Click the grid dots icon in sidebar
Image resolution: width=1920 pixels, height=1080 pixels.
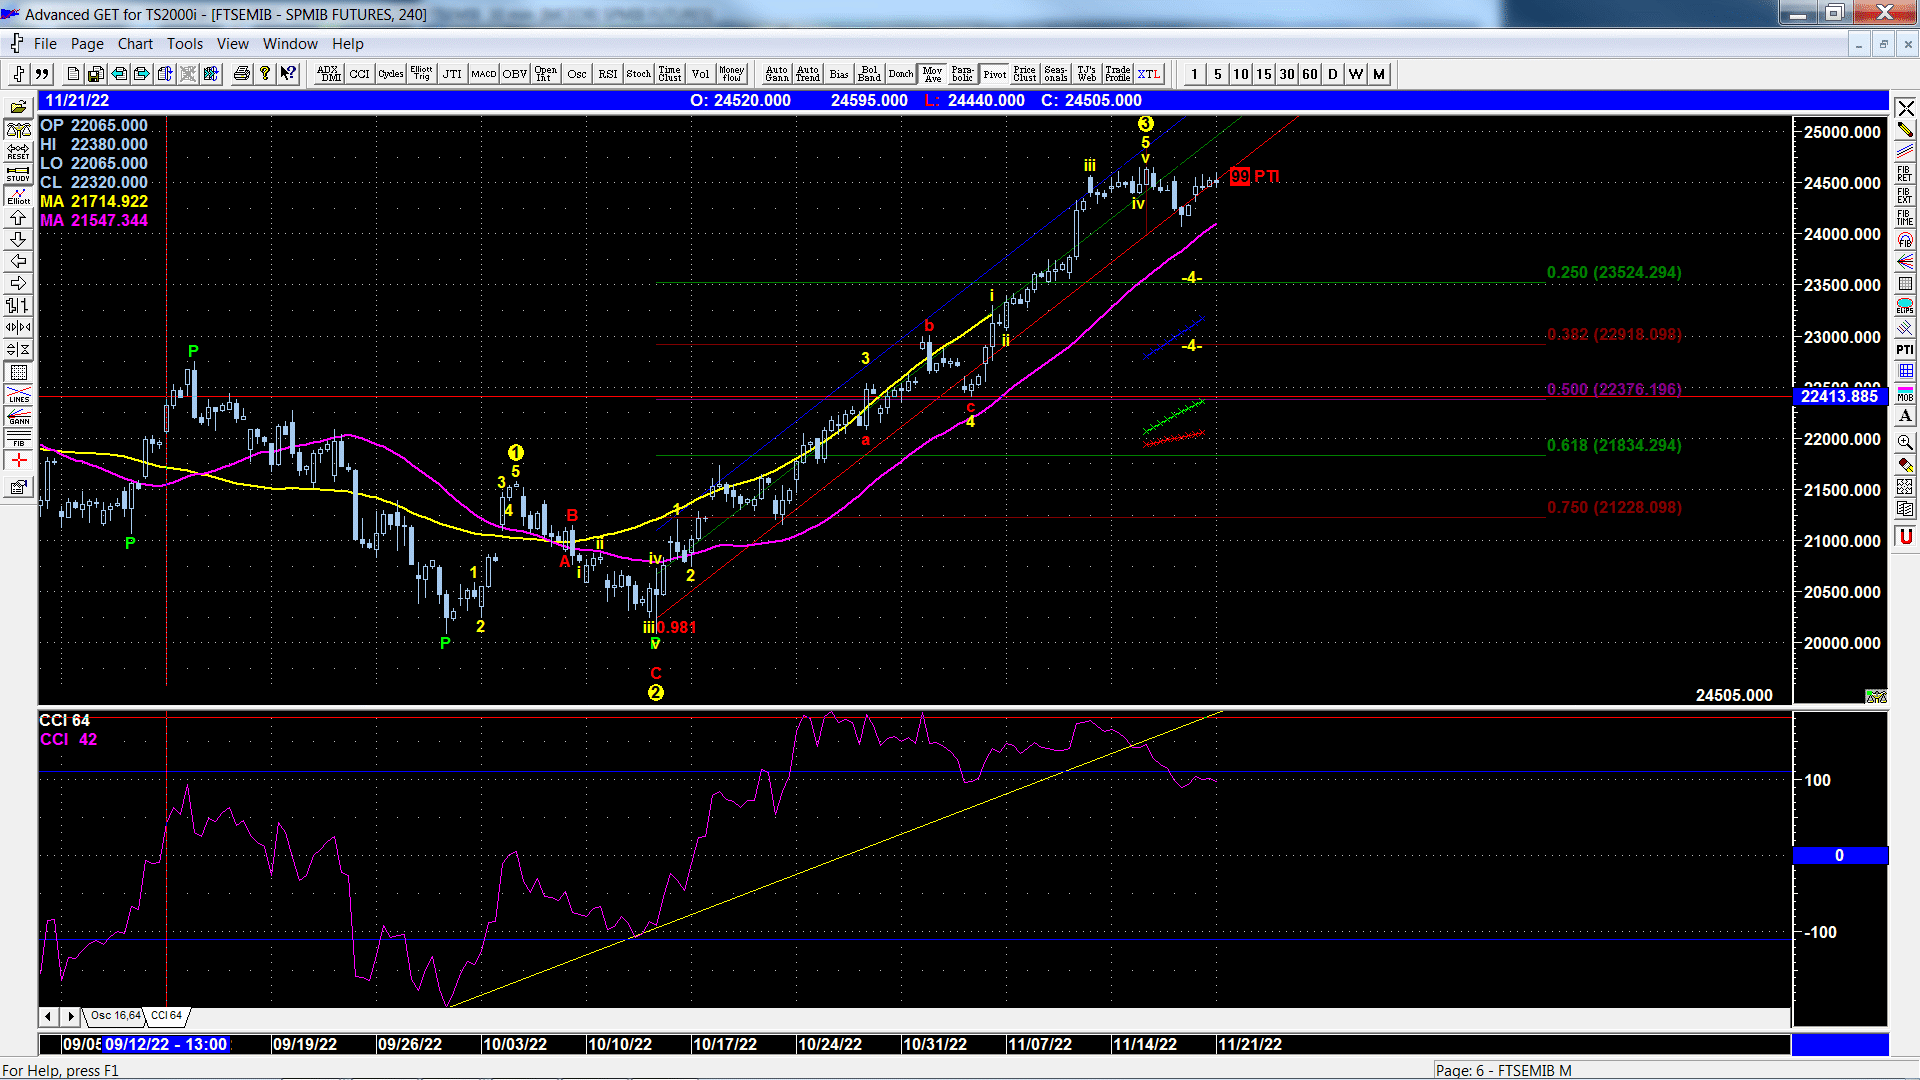[x=18, y=372]
